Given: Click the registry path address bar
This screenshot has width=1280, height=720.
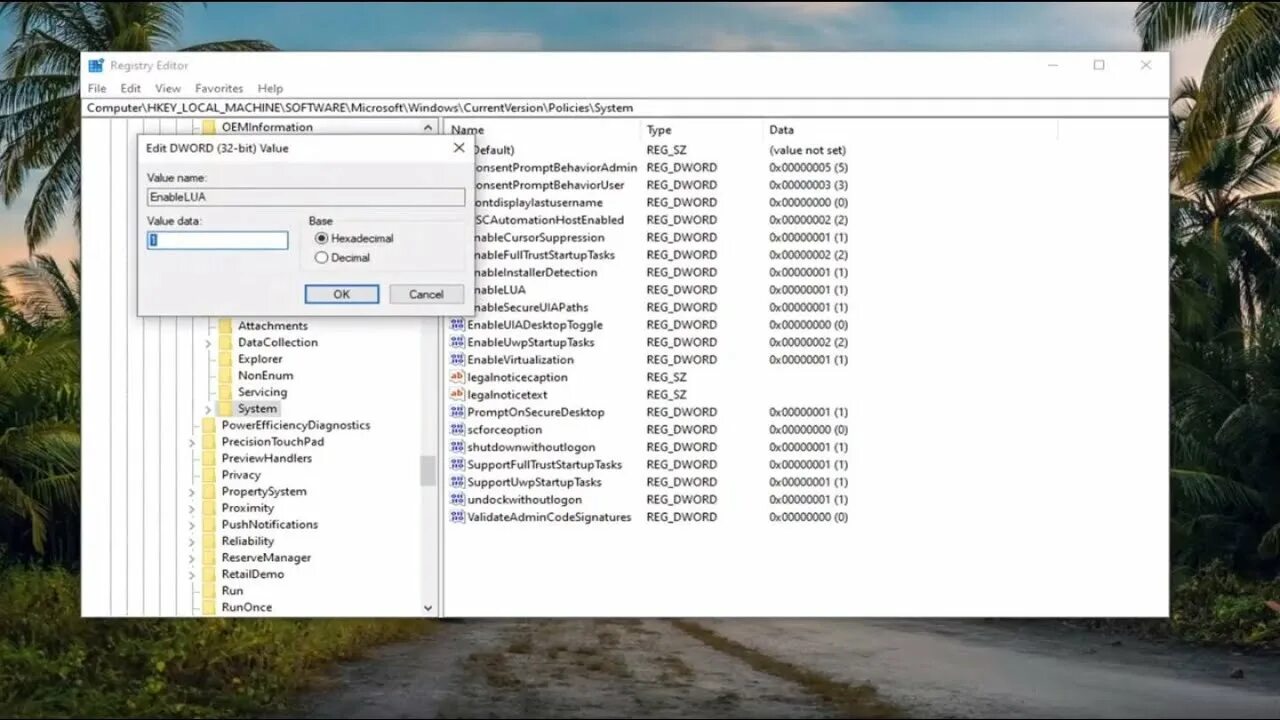Looking at the screenshot, I should (x=625, y=107).
